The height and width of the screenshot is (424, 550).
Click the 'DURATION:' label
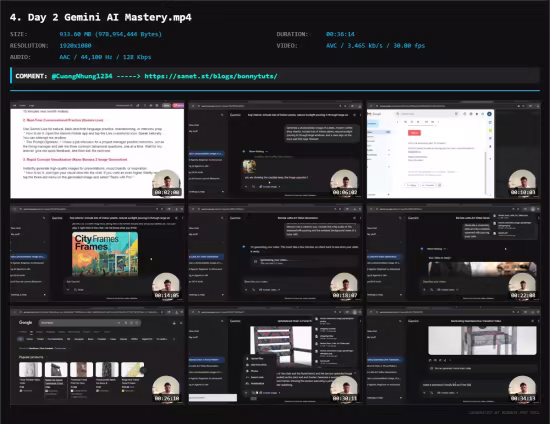tap(292, 34)
